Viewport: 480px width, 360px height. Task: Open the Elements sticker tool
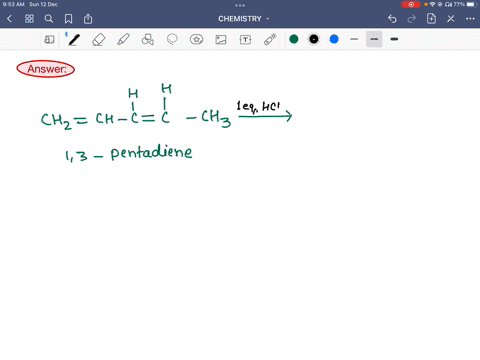pyautogui.click(x=196, y=39)
